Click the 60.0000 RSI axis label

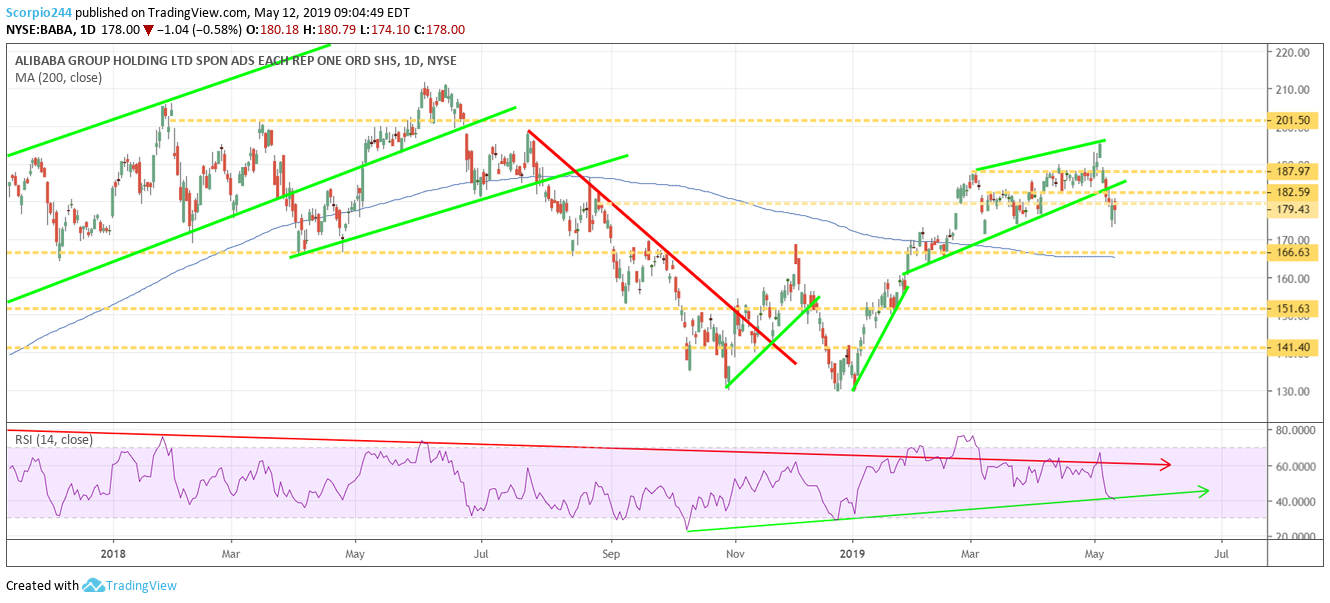point(1297,466)
